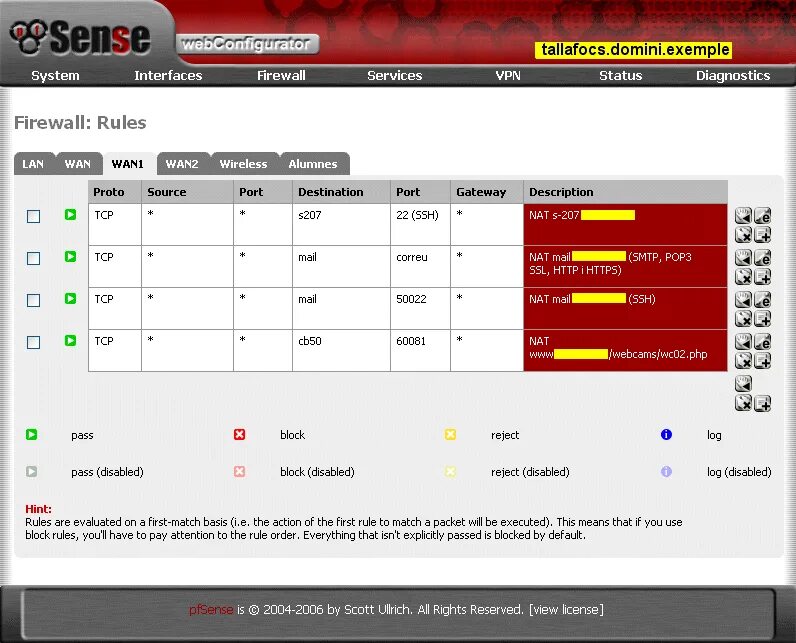Screen dimensions: 796x643
Task: Click the Destination column header
Action: coord(341,192)
